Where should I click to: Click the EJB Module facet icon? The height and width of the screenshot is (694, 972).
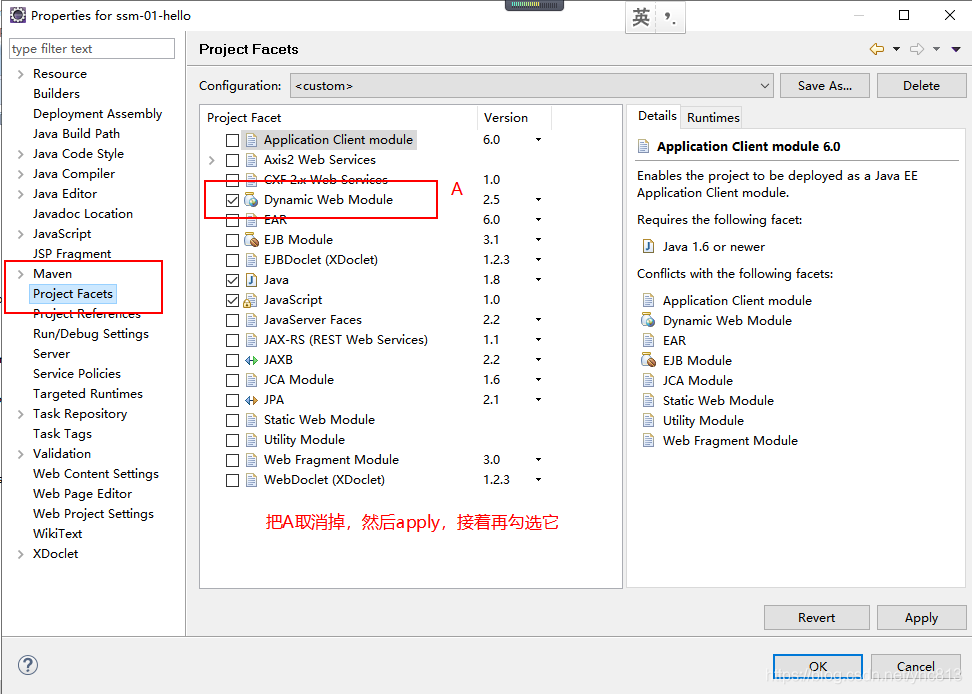(x=251, y=240)
